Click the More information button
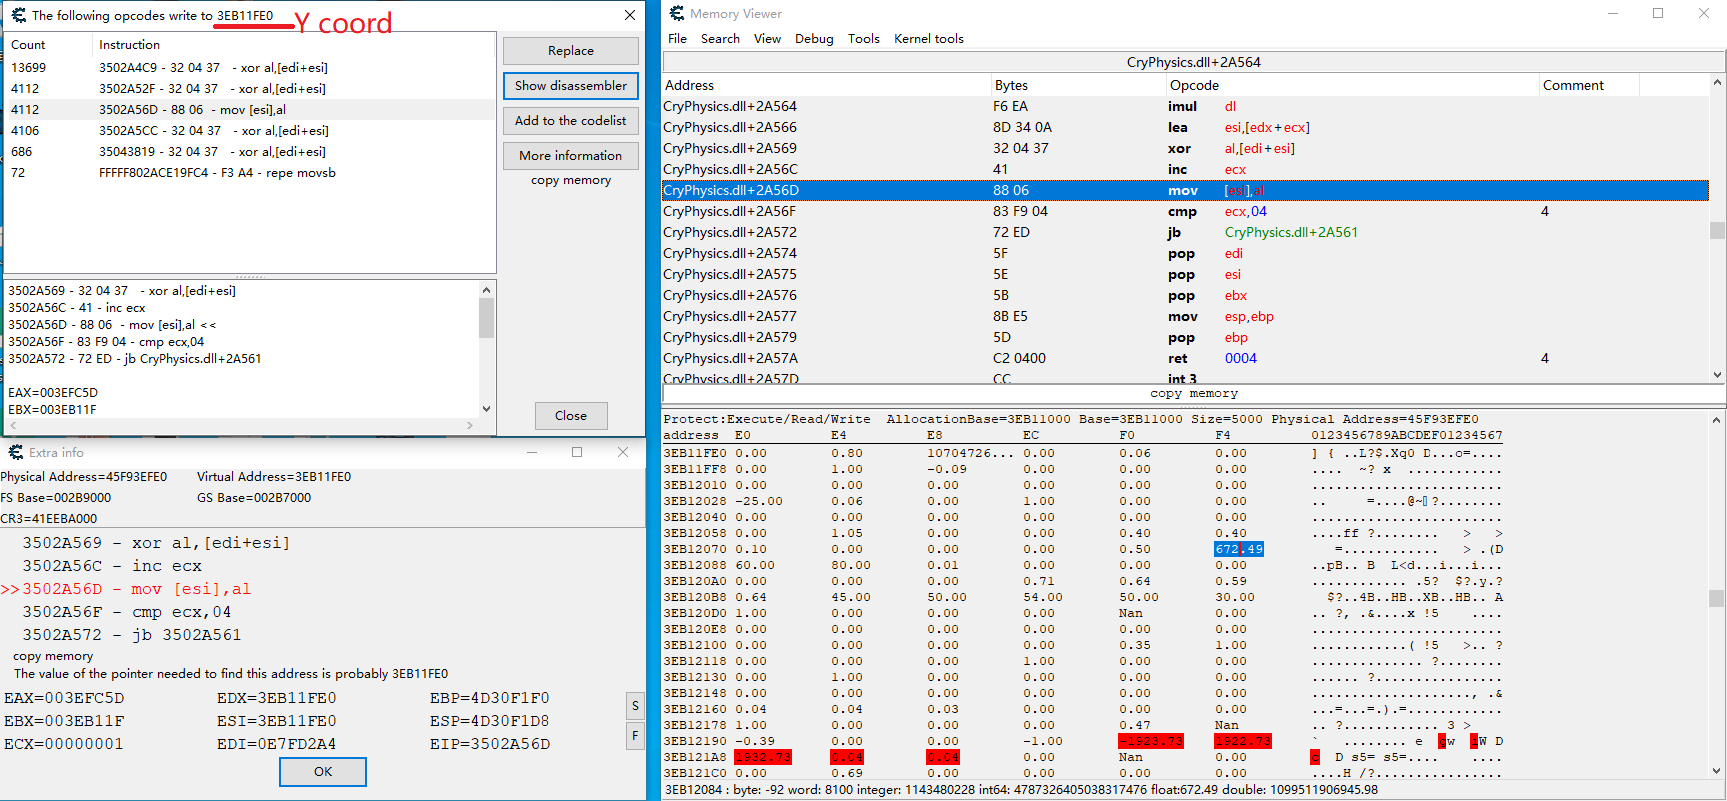This screenshot has width=1727, height=801. coord(570,156)
